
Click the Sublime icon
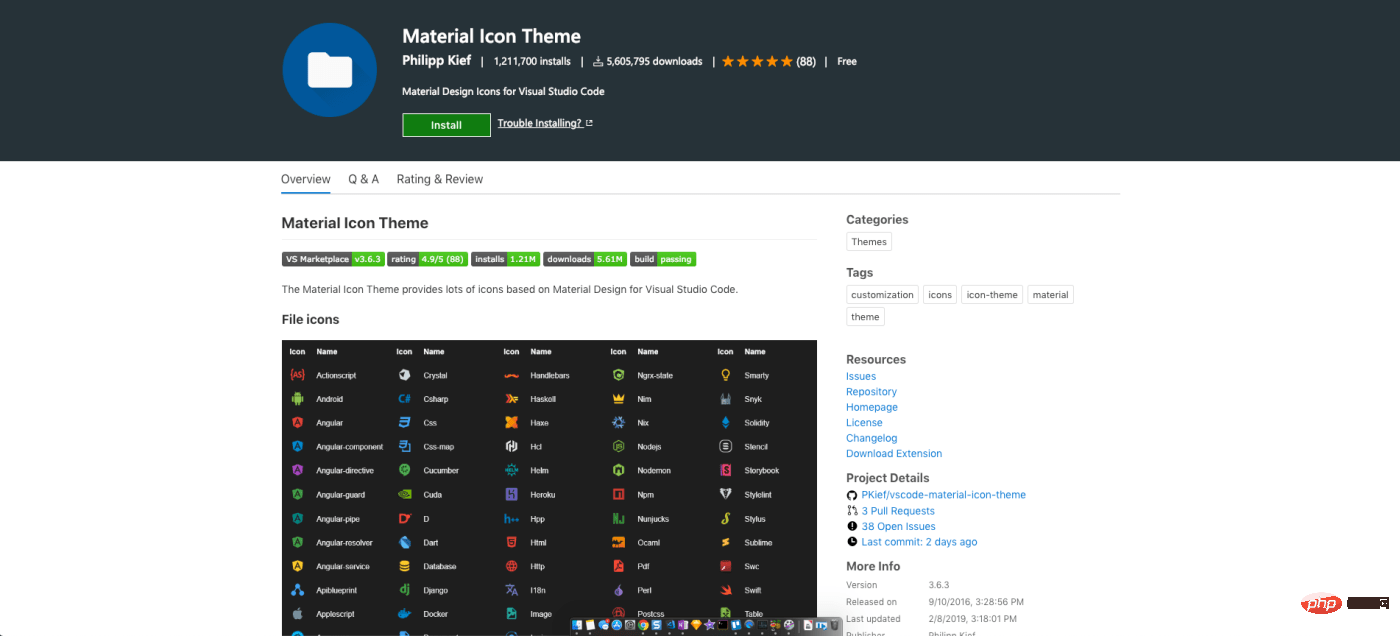(725, 542)
